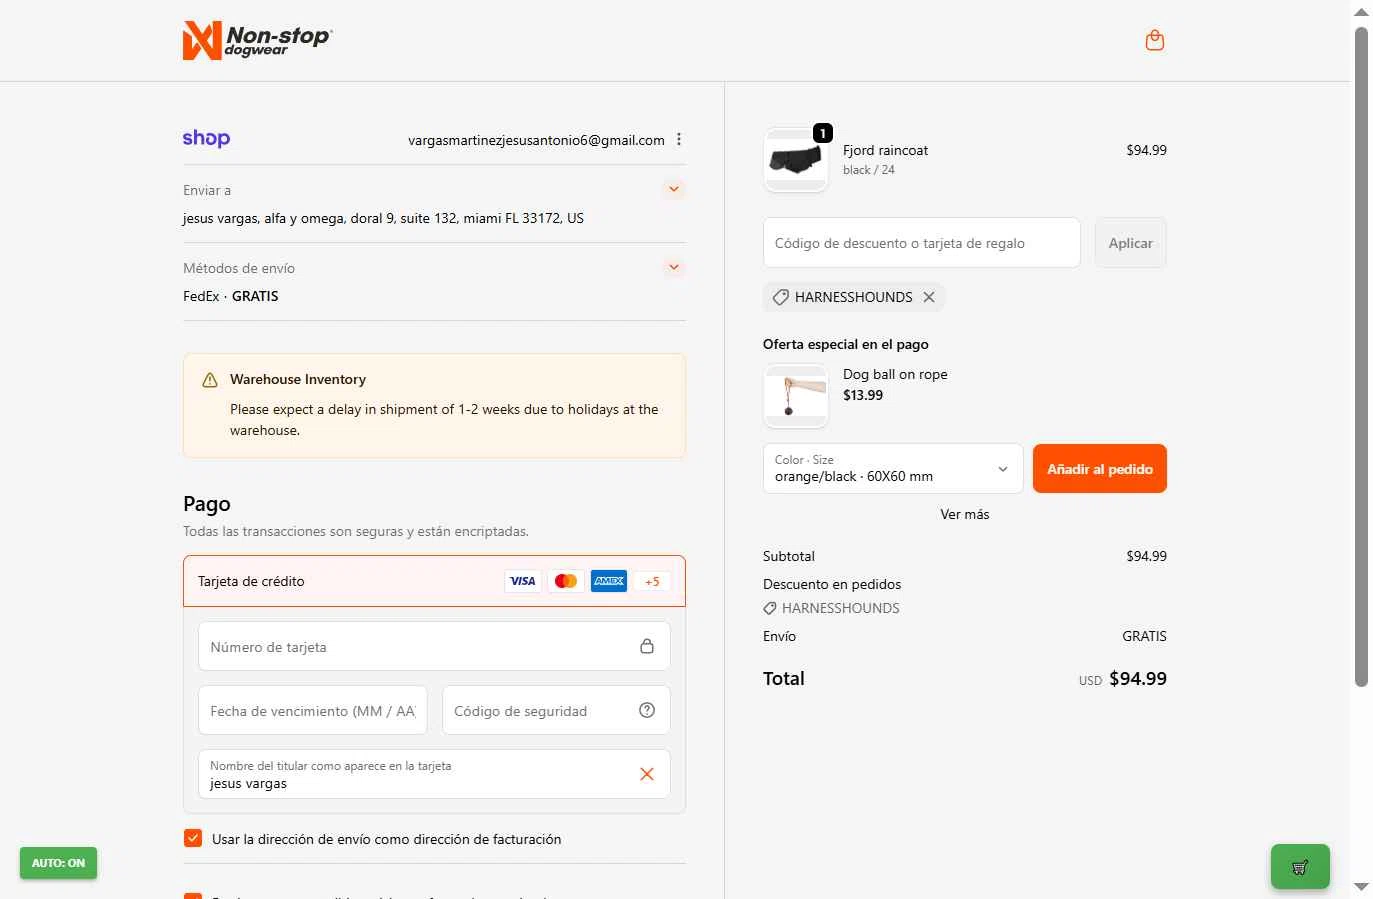Click the cardholder name field with jesus vargas
The height and width of the screenshot is (899, 1373).
click(x=434, y=774)
